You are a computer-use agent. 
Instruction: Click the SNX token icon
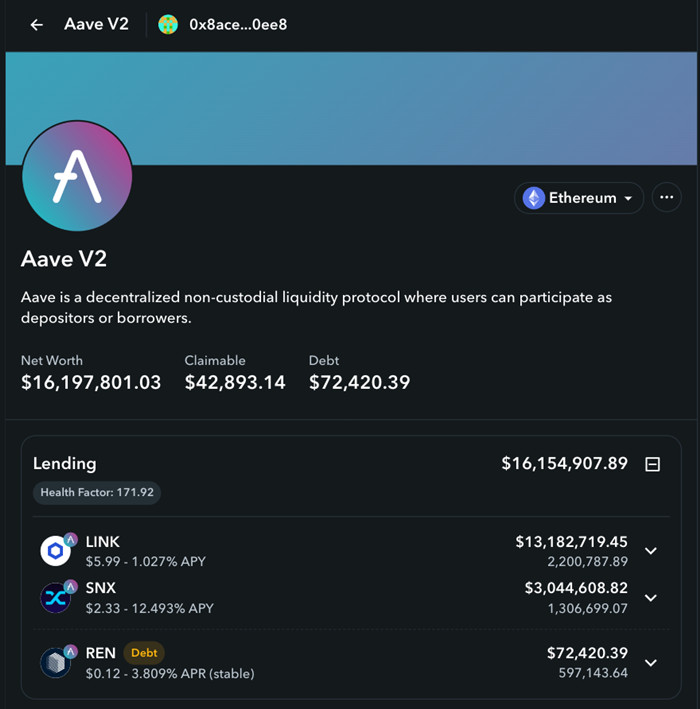tap(56, 598)
